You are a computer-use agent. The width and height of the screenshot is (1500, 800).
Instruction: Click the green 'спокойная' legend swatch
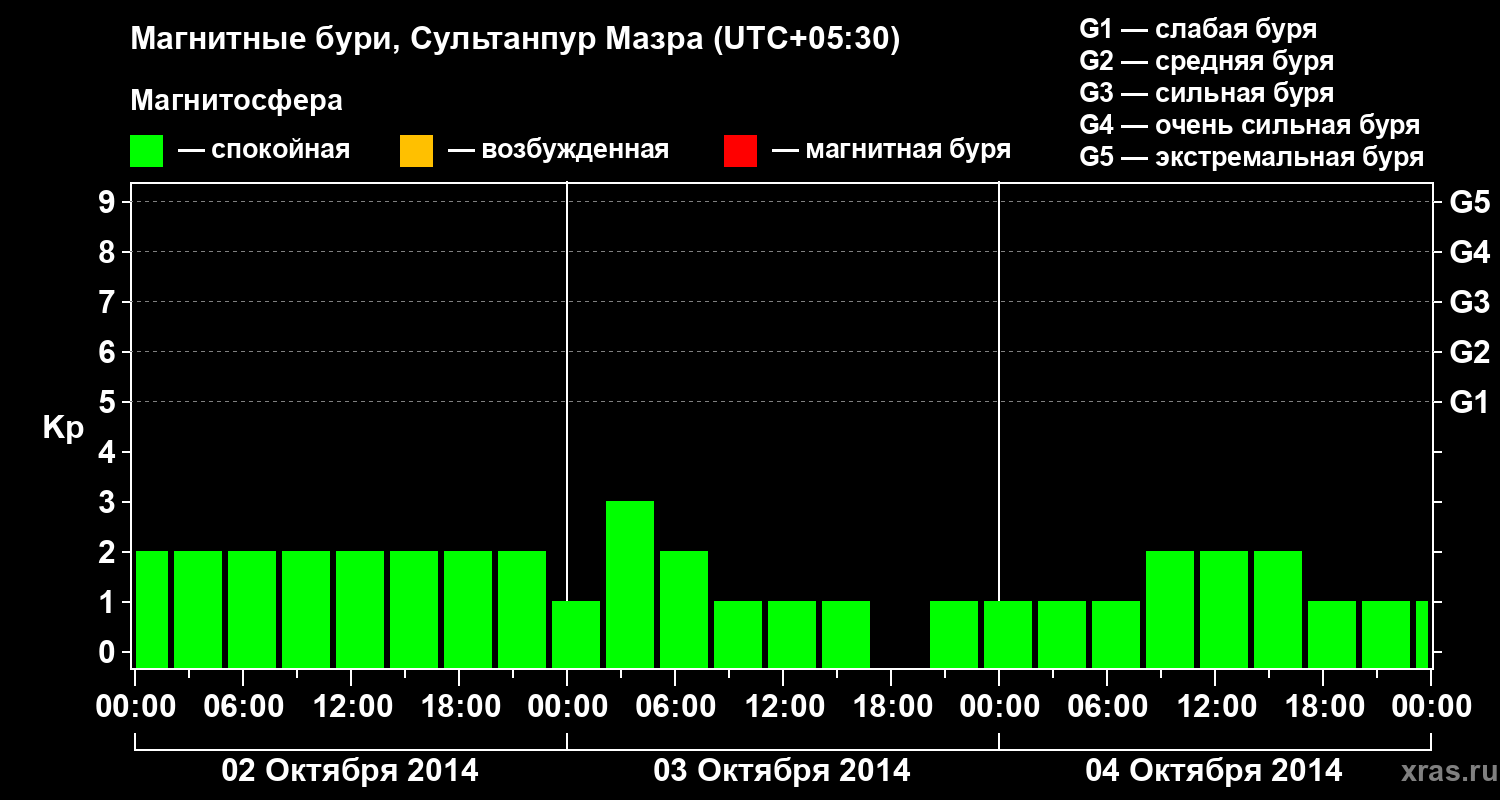147,151
